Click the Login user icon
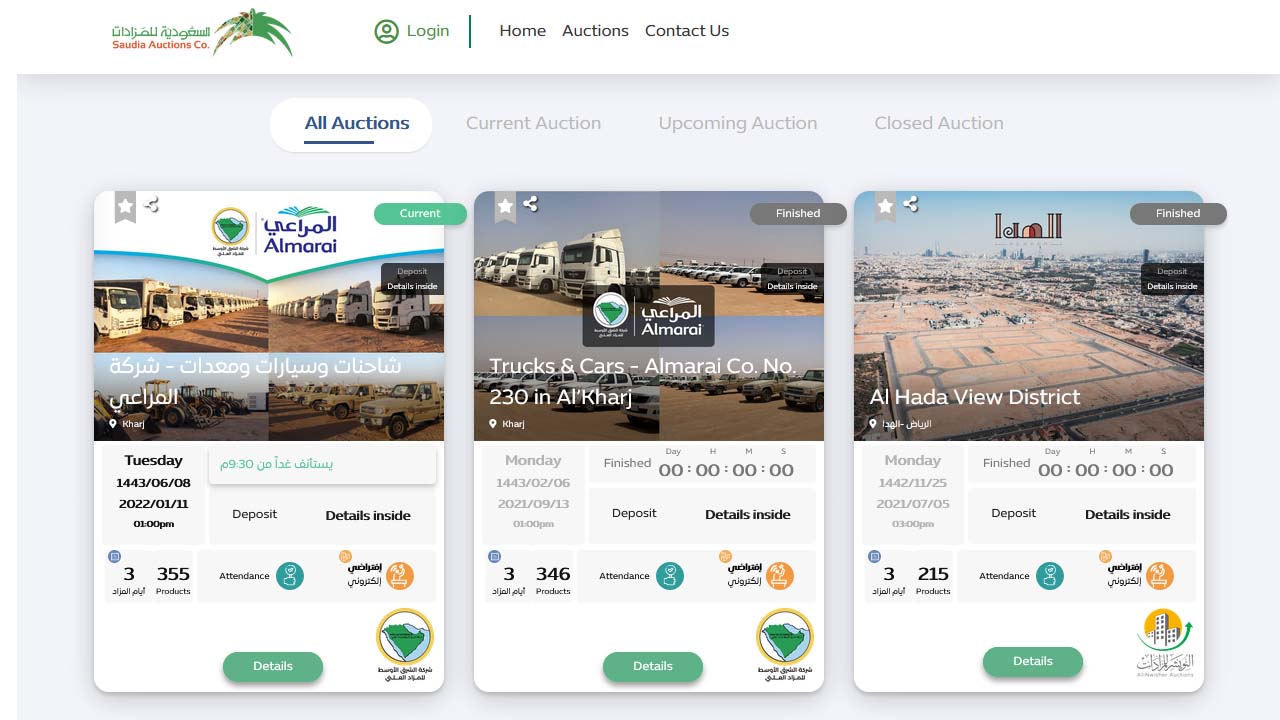This screenshot has height=720, width=1280. coord(386,32)
